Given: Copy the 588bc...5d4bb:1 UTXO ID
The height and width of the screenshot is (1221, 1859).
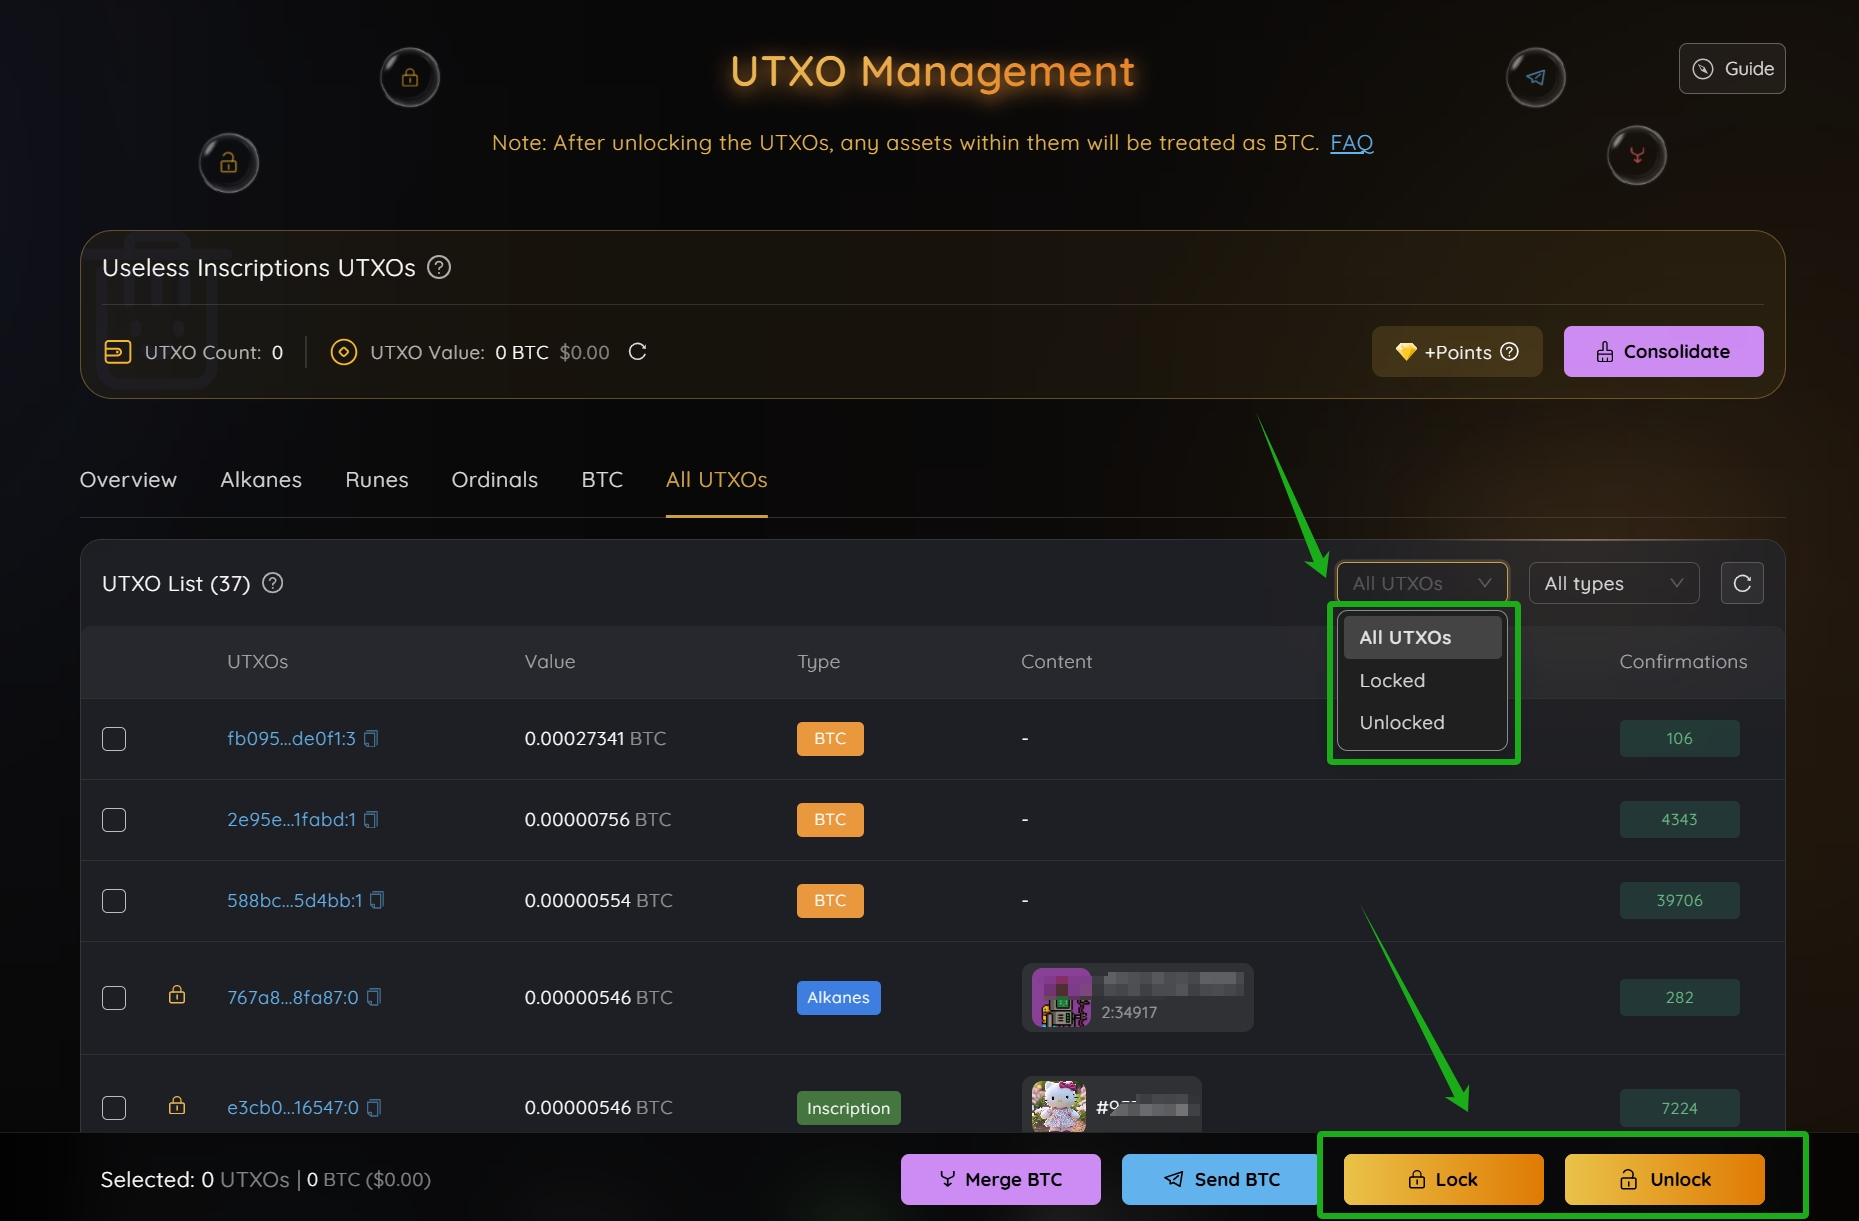Looking at the screenshot, I should [377, 901].
